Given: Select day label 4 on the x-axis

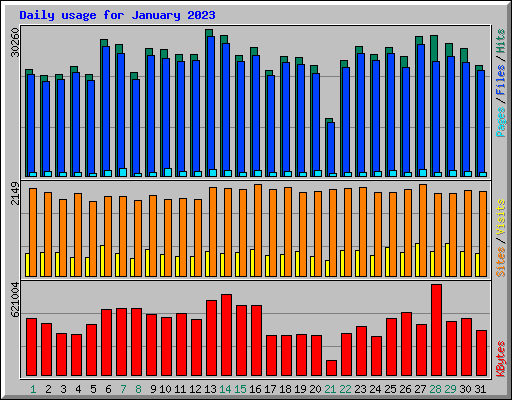Looking at the screenshot, I should click(78, 389).
